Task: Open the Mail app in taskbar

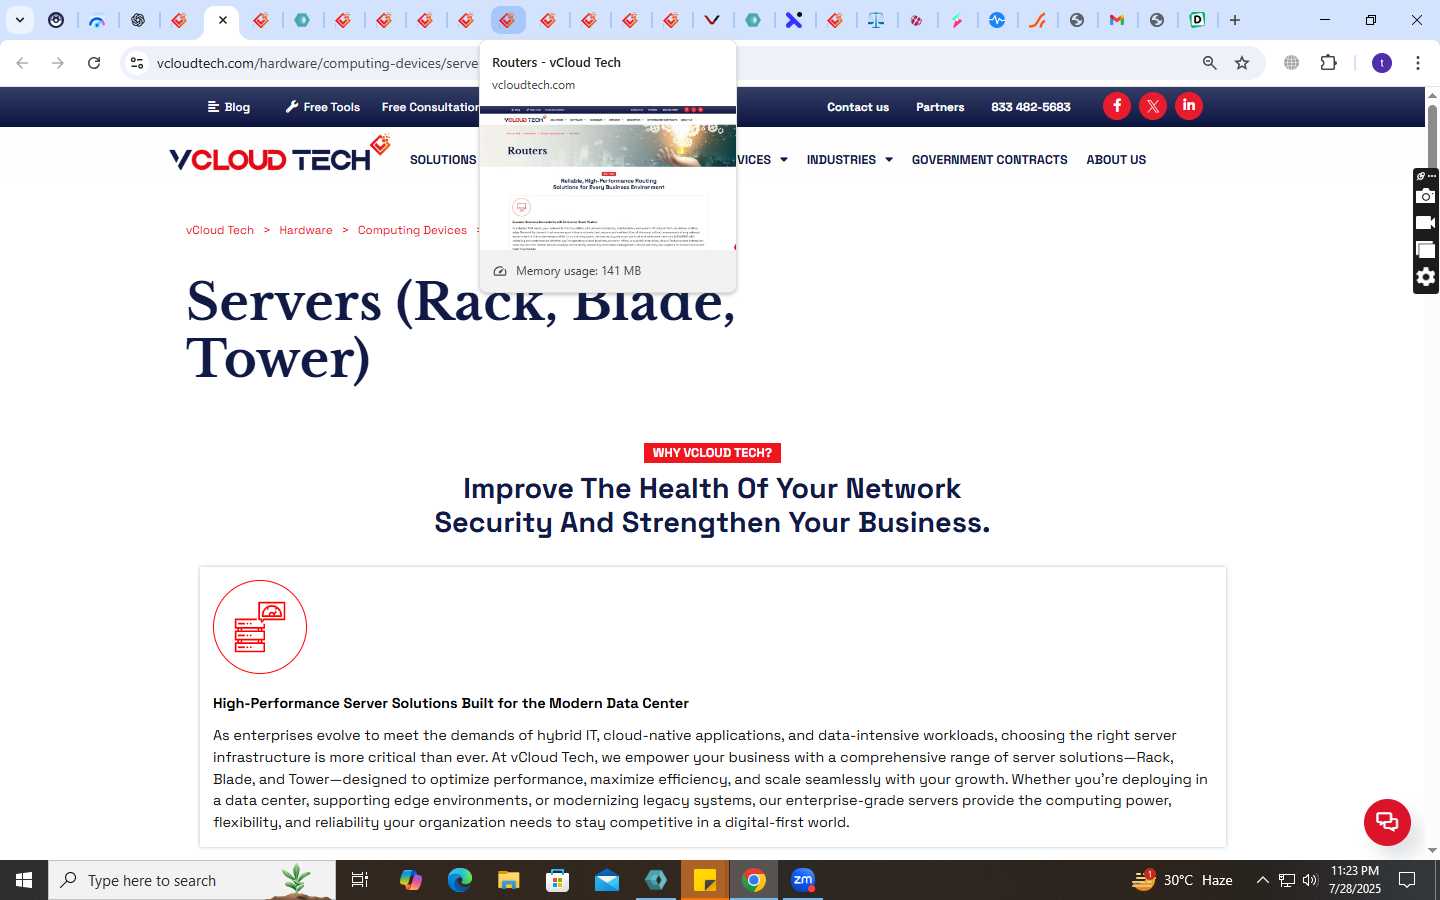Action: (607, 880)
